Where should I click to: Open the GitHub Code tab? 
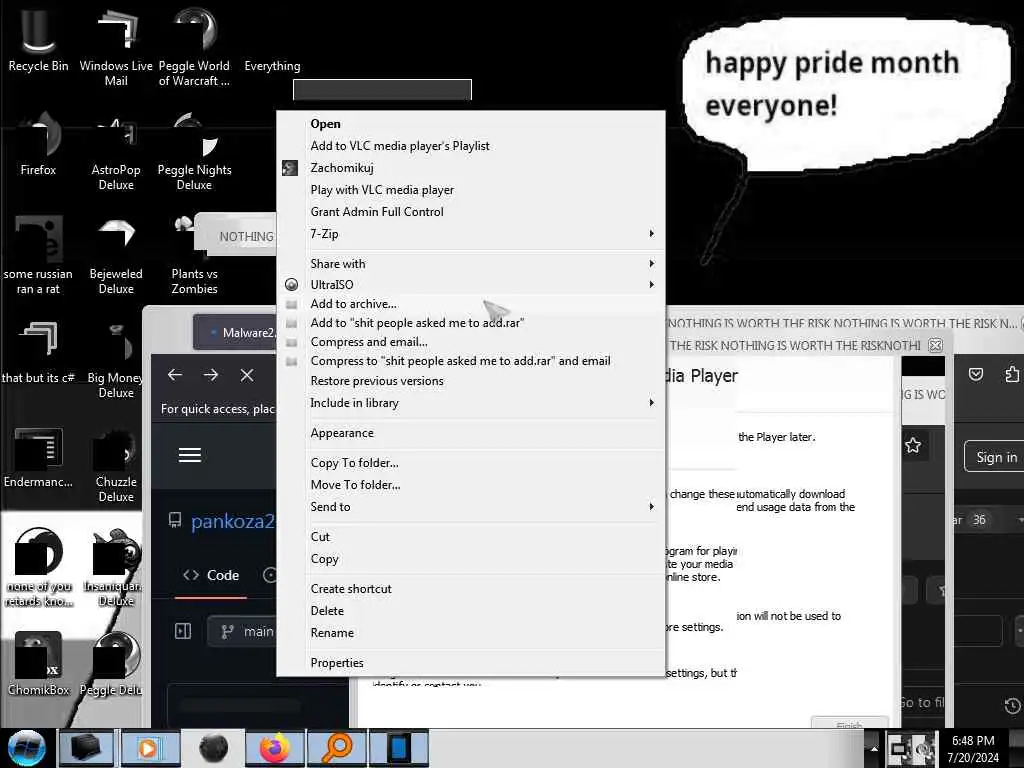pyautogui.click(x=212, y=575)
